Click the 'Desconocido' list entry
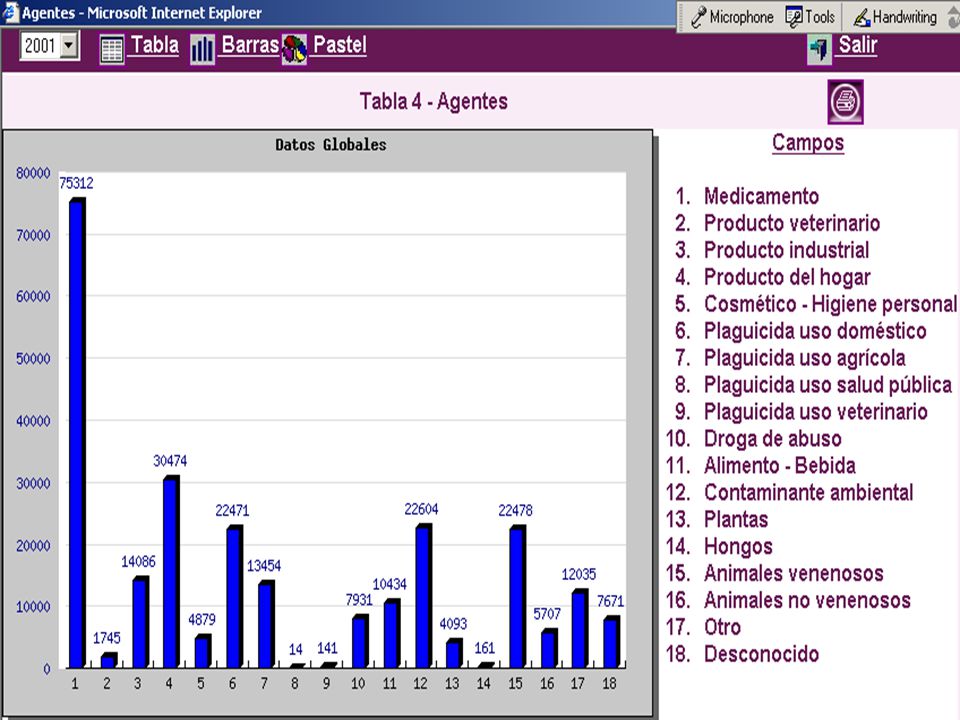This screenshot has height=720, width=960. (x=762, y=654)
